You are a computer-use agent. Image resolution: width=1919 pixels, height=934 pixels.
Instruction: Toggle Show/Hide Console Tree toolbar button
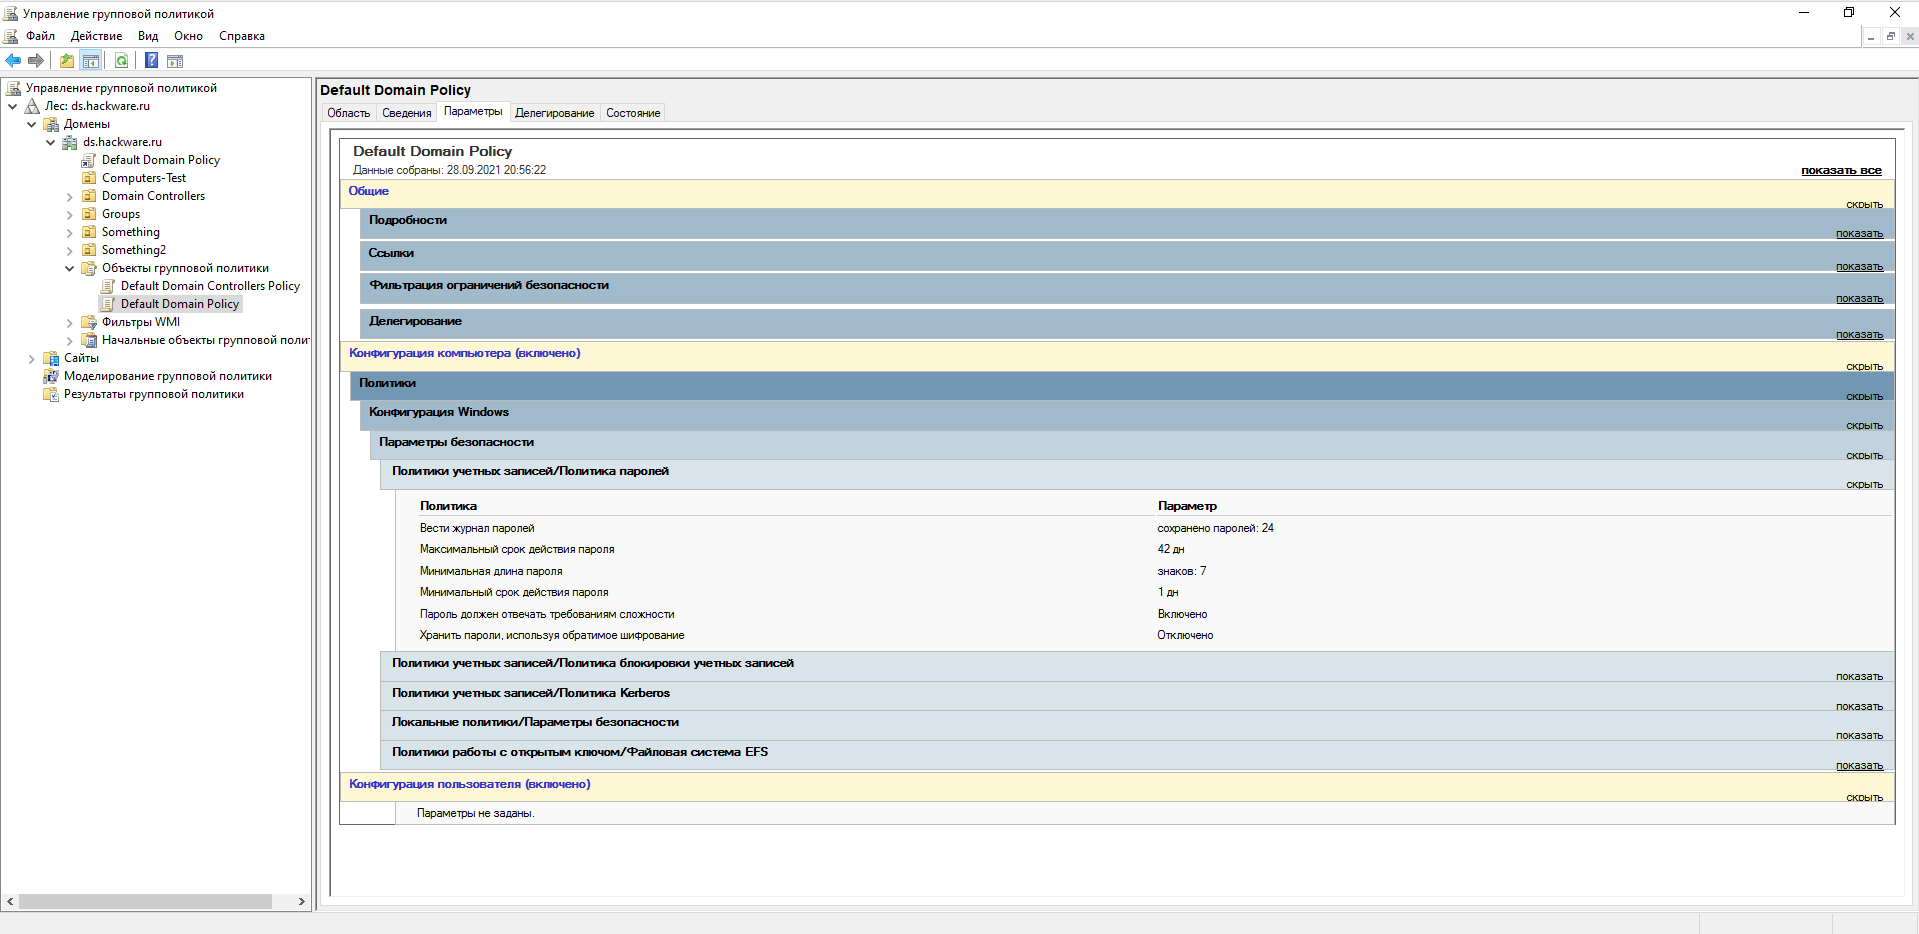[91, 61]
